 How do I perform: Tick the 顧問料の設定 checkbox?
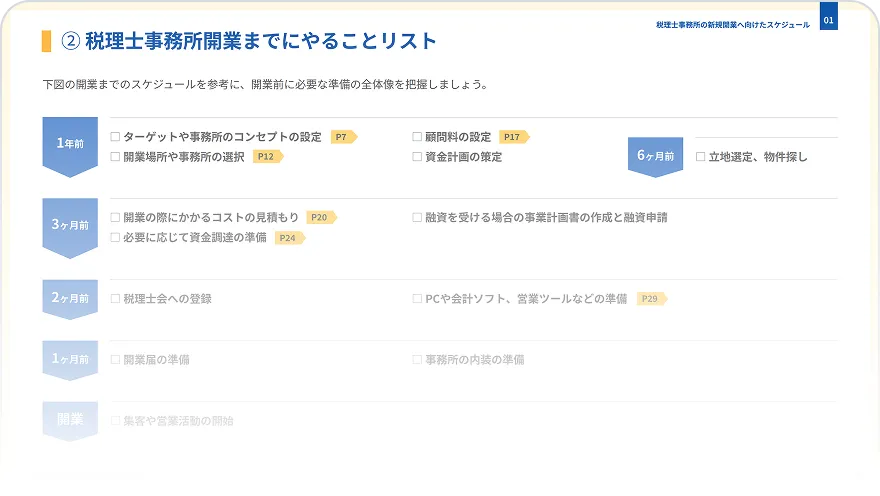click(417, 137)
